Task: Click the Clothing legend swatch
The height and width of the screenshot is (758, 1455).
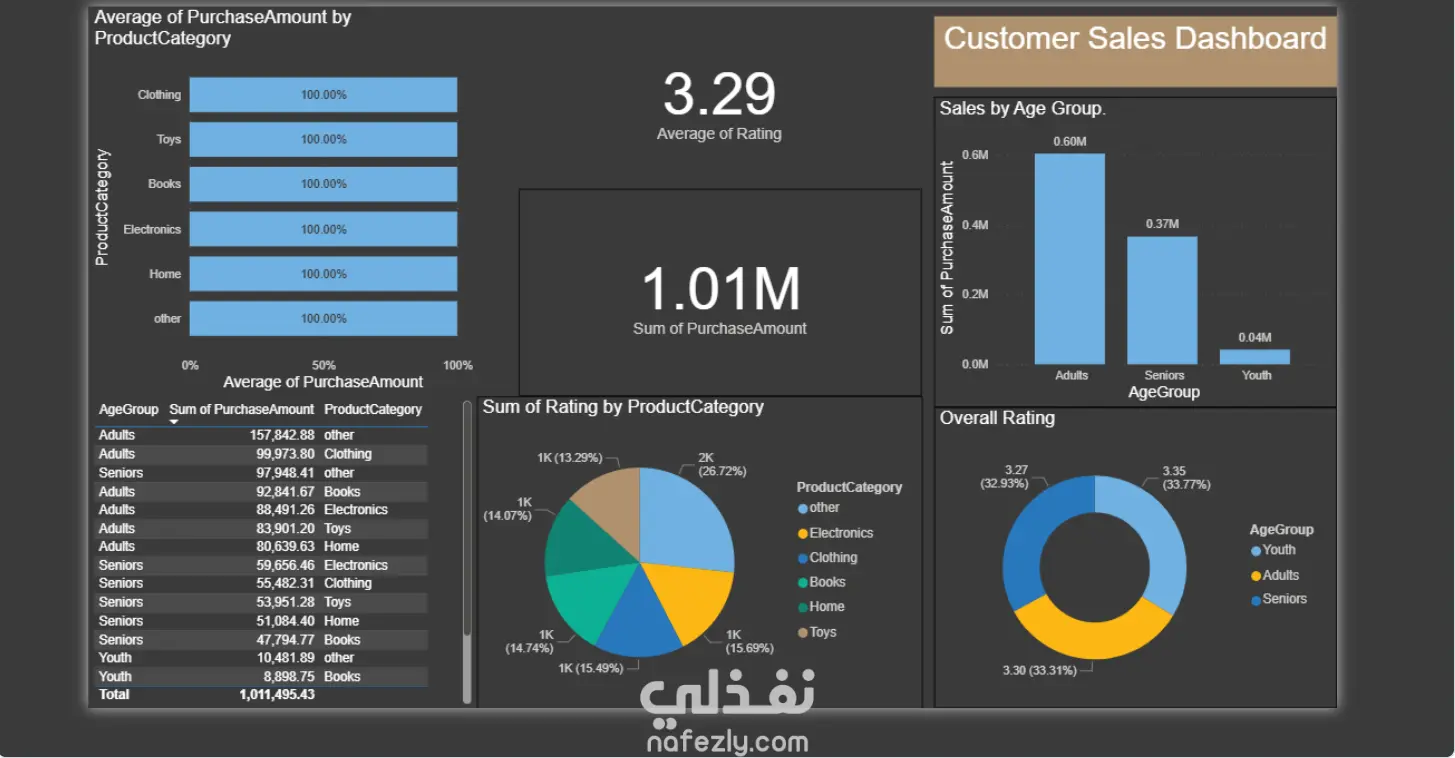Action: point(803,558)
